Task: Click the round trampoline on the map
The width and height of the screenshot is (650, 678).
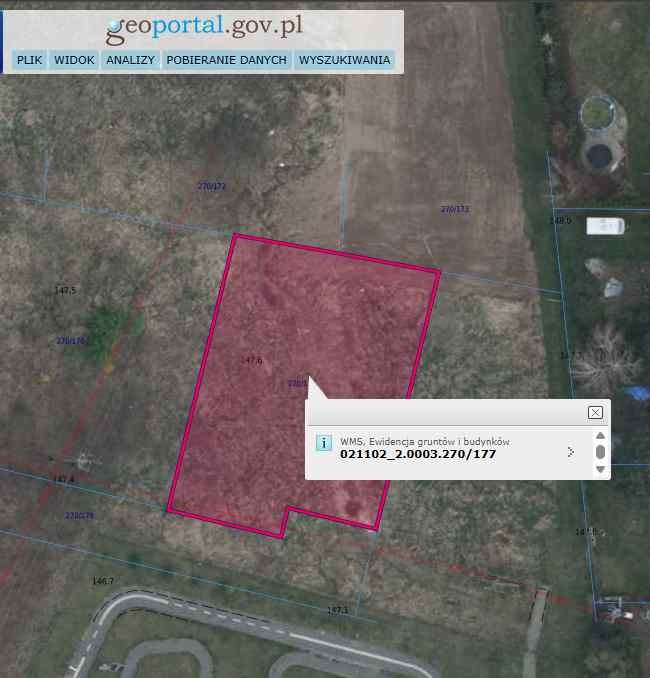Action: 599,156
